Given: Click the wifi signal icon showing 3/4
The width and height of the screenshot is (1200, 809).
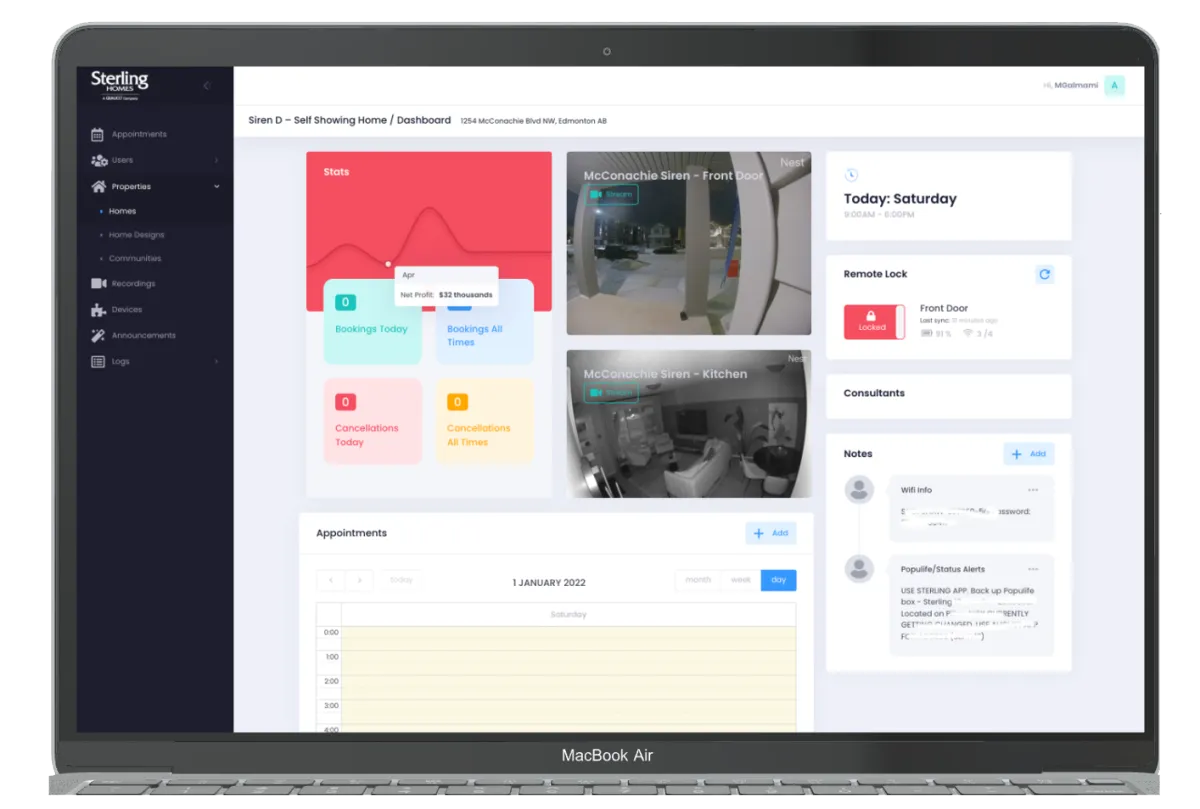Looking at the screenshot, I should (968, 333).
